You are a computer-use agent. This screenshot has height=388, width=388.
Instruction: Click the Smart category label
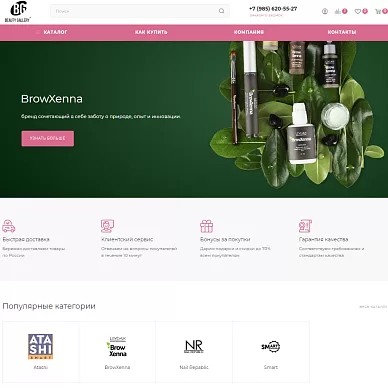pyautogui.click(x=271, y=367)
